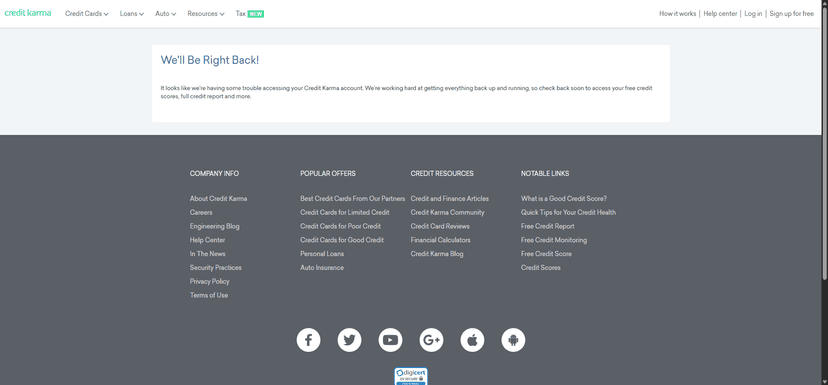This screenshot has width=828, height=385.
Task: Open the Apple app store icon
Action: pyautogui.click(x=472, y=340)
